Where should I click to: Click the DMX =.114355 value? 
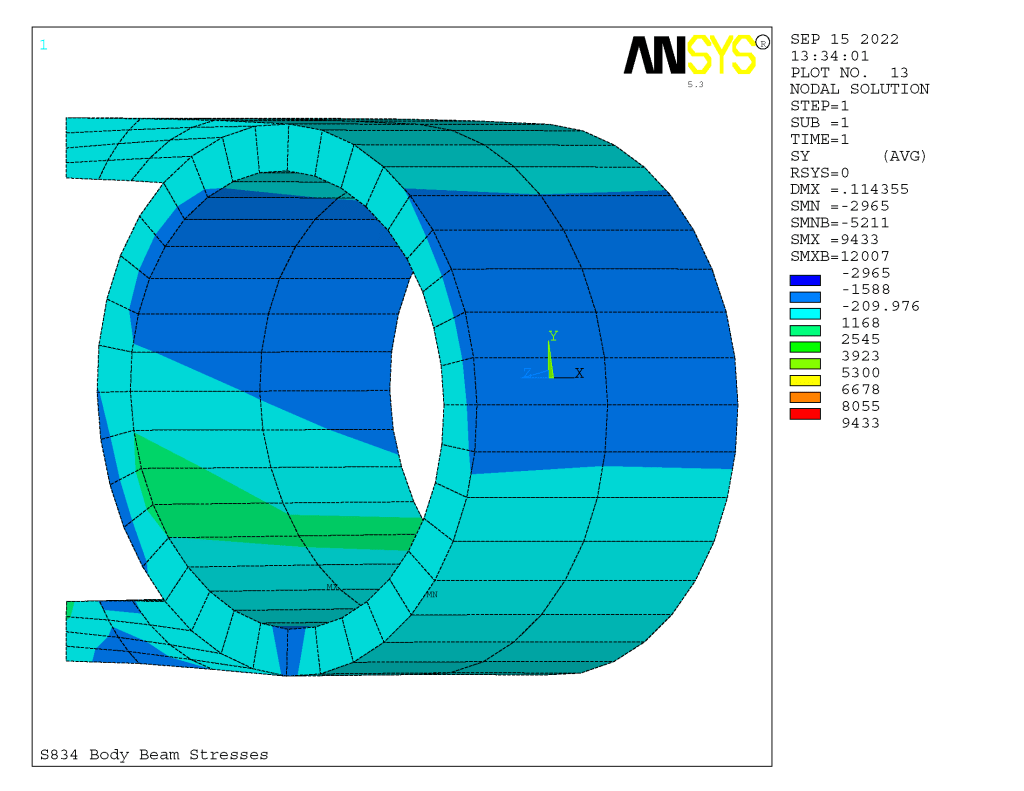849,189
